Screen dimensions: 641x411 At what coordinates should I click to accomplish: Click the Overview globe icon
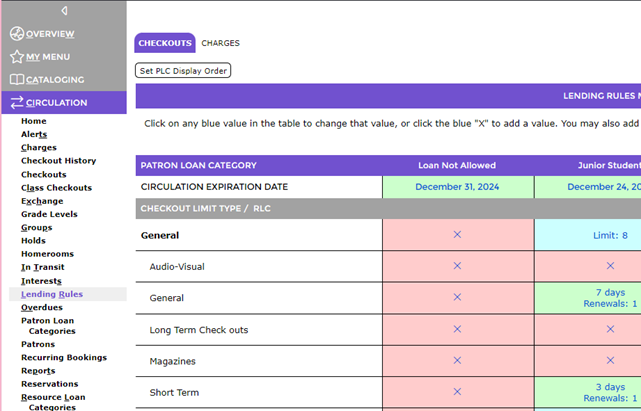pos(17,34)
